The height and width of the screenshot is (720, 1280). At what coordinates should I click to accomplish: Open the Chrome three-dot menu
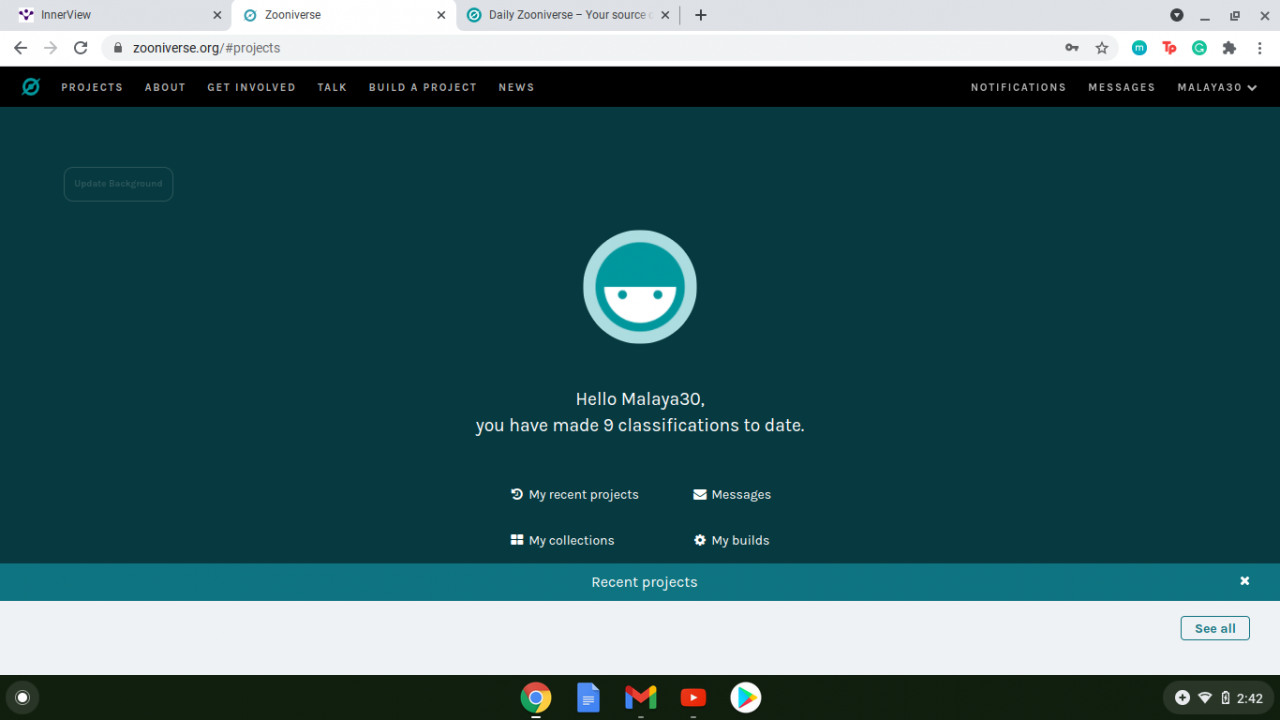[1259, 48]
